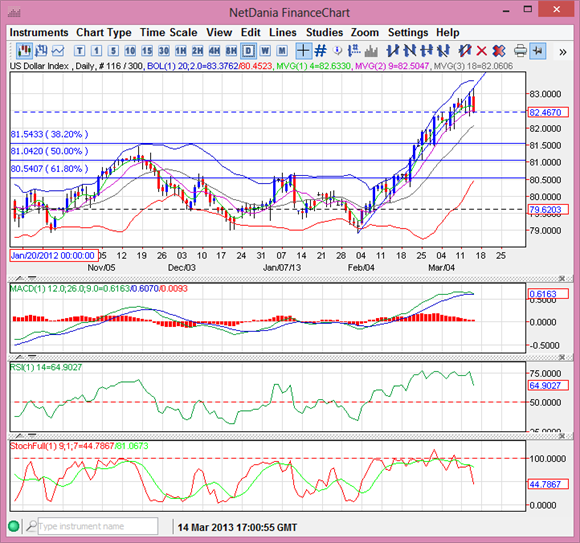Click the printer icon
The height and width of the screenshot is (543, 580).
point(520,51)
